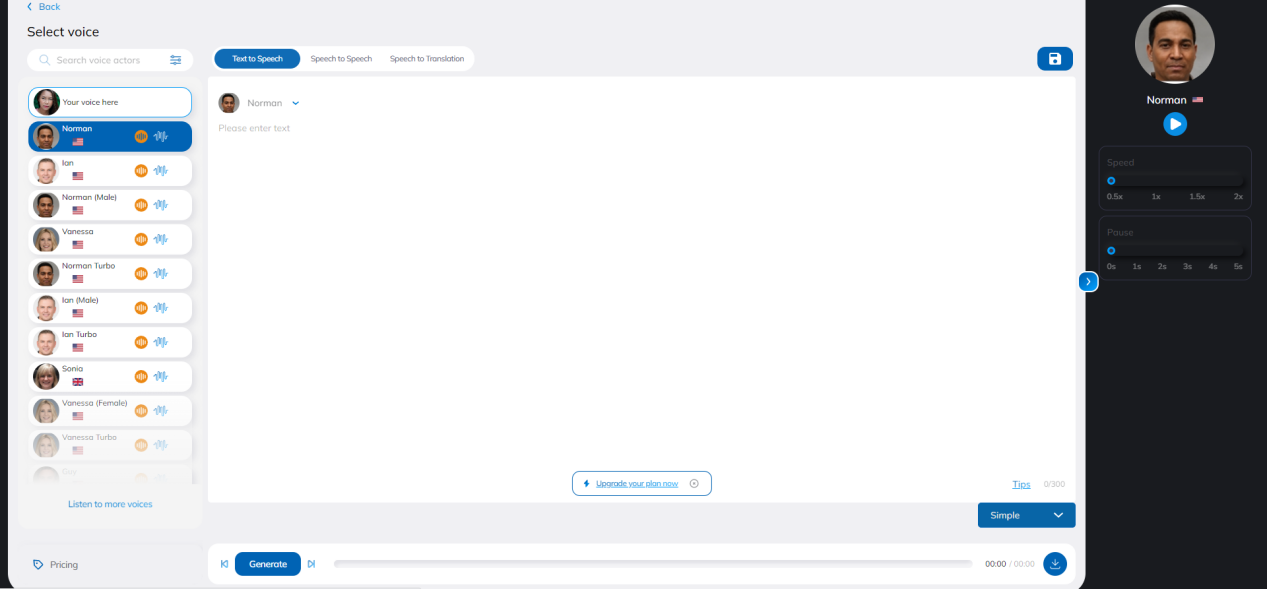The image size is (1267, 589).
Task: Click blue waveform icon for Norman
Action: coord(161,136)
